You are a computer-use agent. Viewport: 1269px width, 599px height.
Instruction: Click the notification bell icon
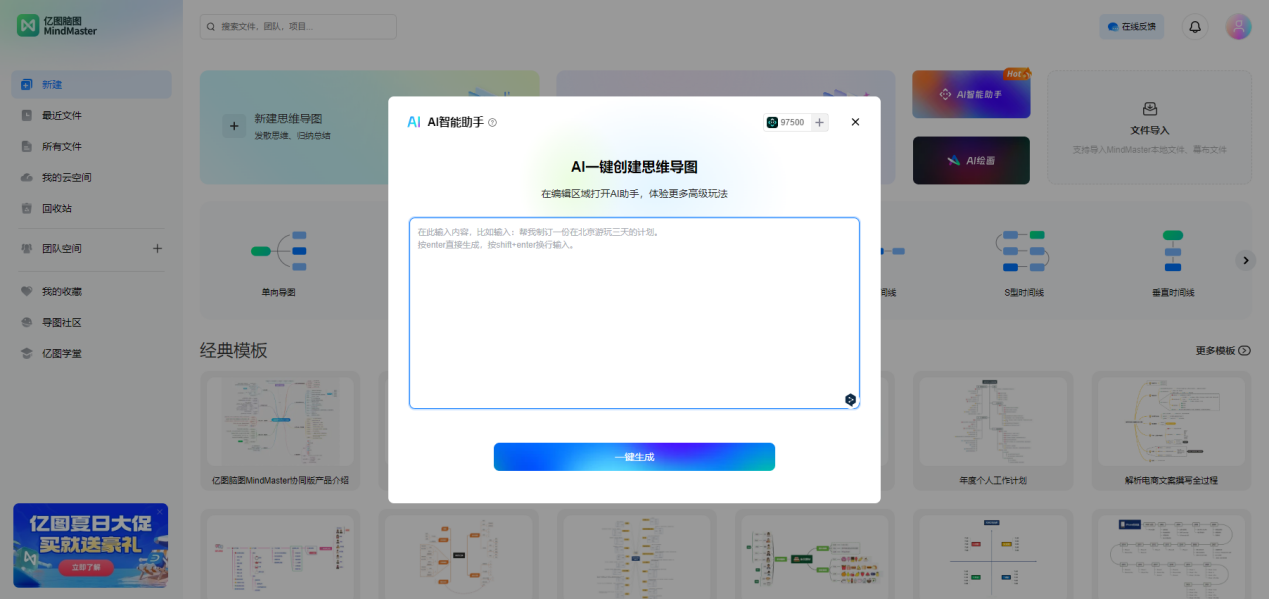(x=1194, y=26)
